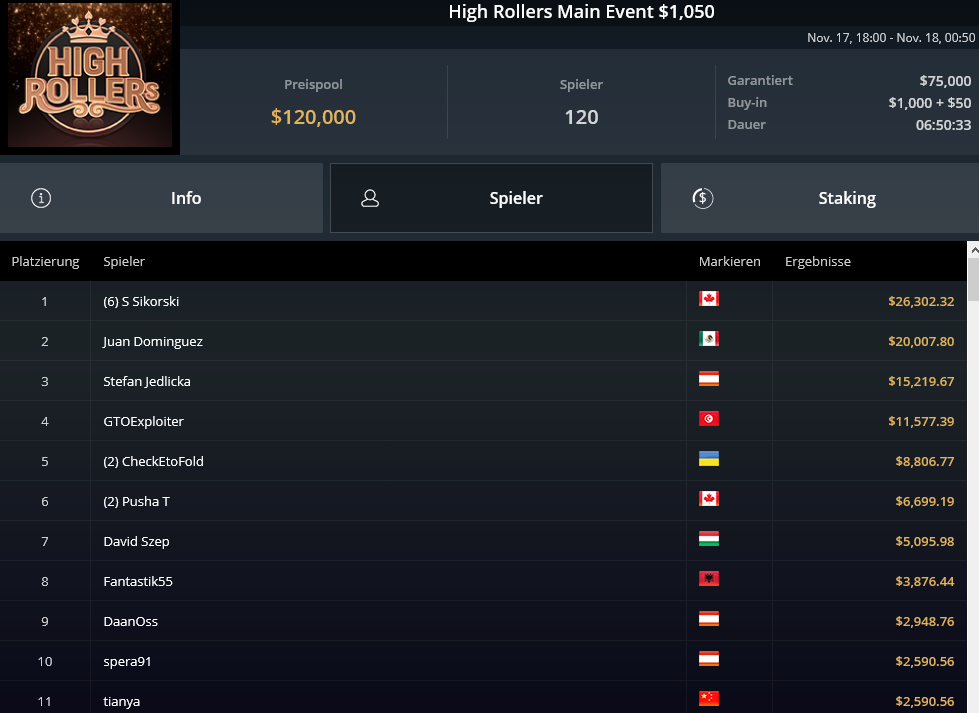Click Ukraine flag beside CheckEtoFold

click(709, 458)
